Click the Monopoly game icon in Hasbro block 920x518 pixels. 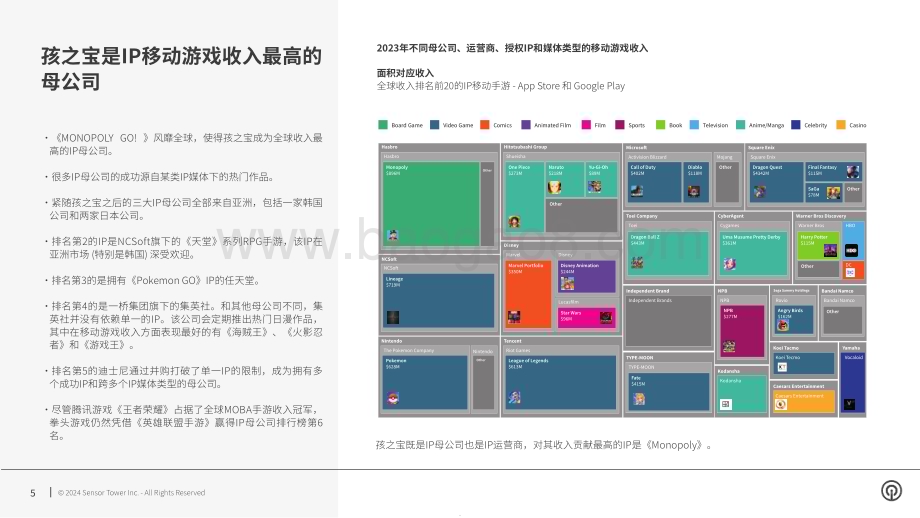tap(393, 235)
